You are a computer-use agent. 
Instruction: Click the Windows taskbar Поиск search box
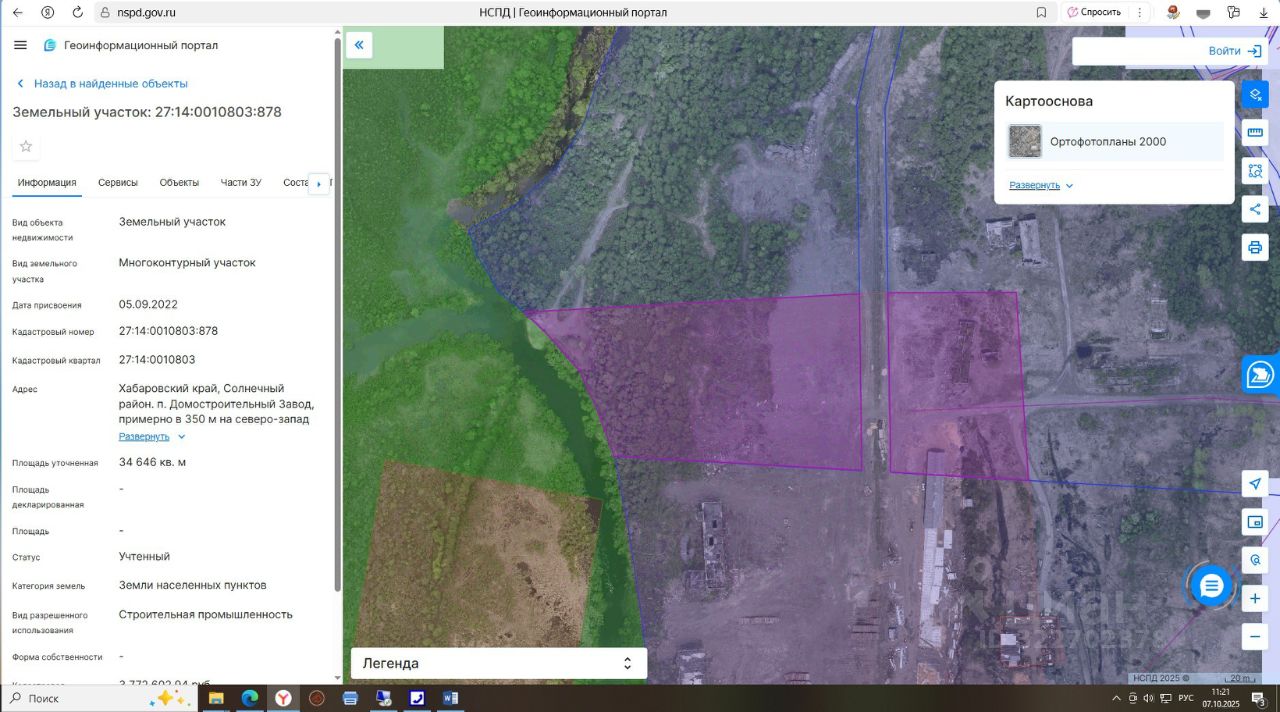pos(100,698)
